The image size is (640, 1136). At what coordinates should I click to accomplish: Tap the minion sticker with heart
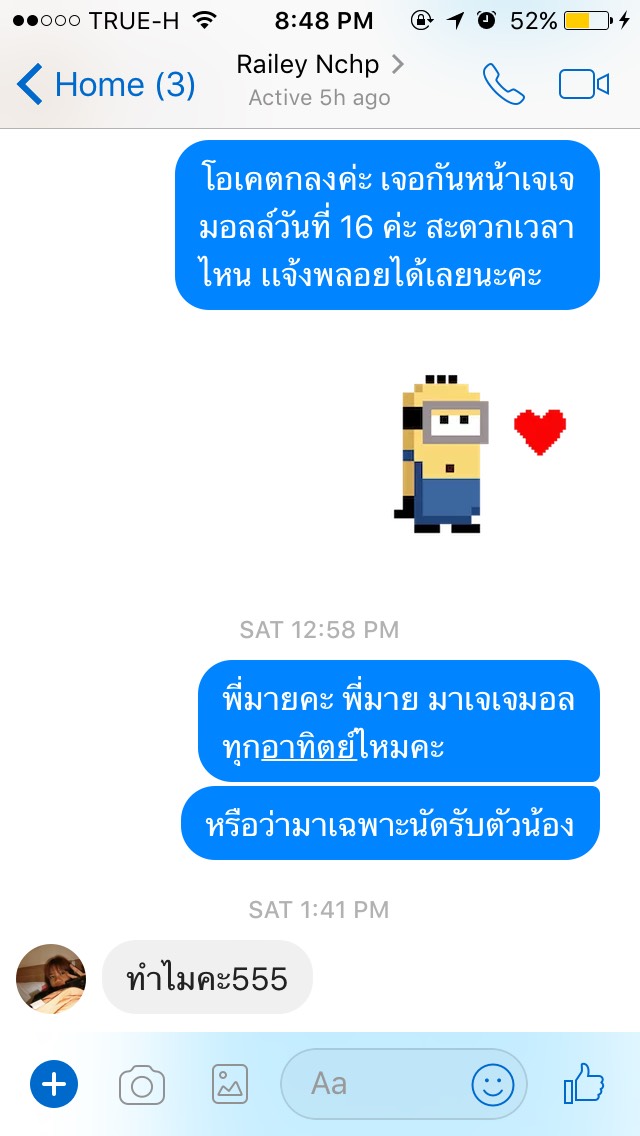pyautogui.click(x=480, y=454)
